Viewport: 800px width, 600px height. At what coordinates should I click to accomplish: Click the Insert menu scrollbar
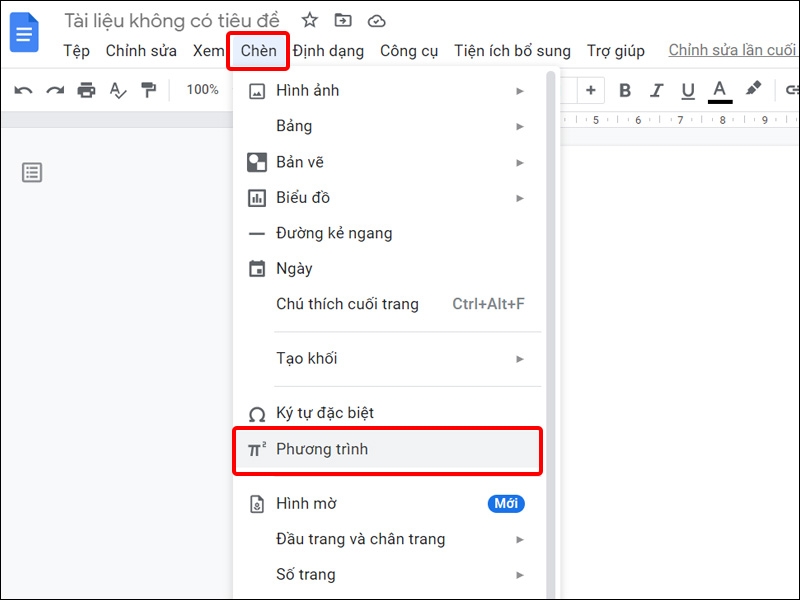[x=551, y=332]
